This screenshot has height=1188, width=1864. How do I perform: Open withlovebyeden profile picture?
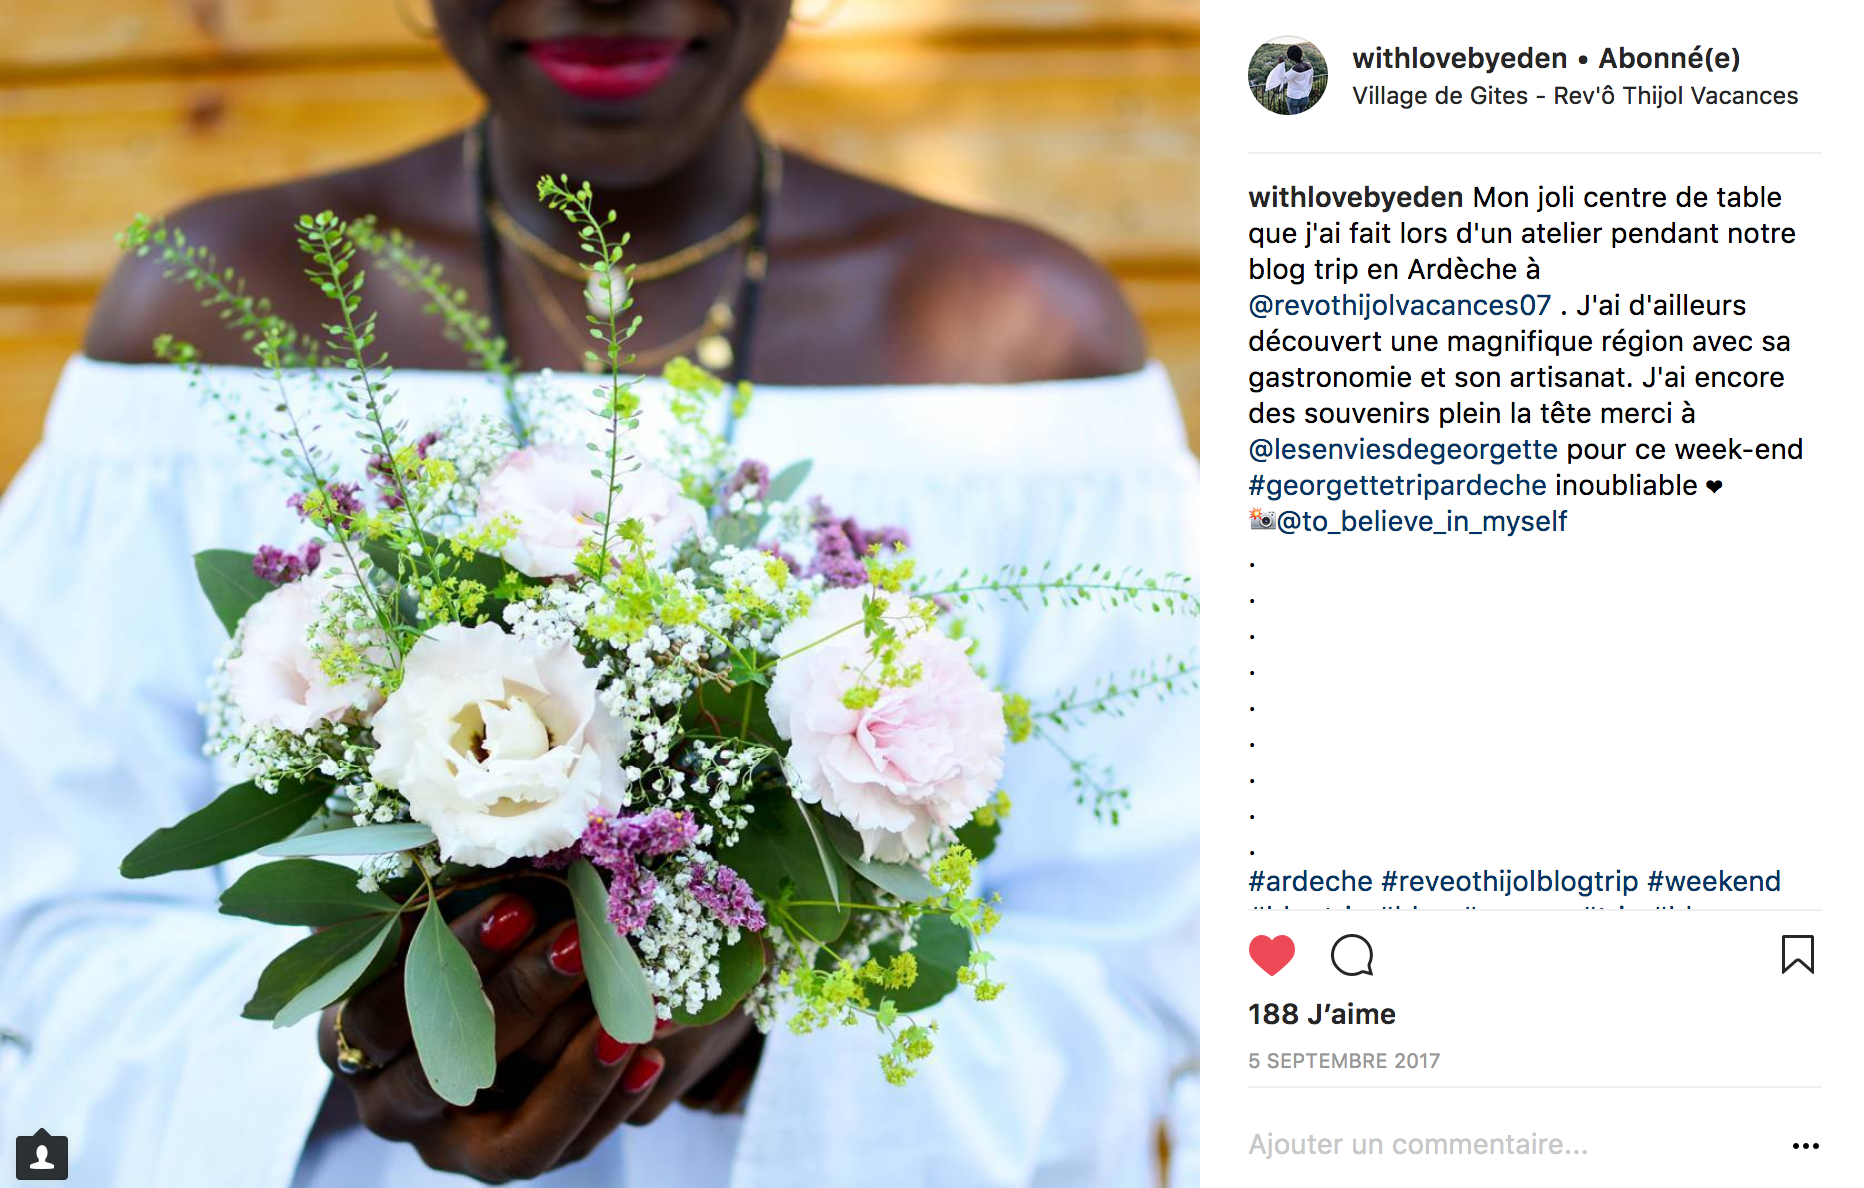tap(1288, 76)
